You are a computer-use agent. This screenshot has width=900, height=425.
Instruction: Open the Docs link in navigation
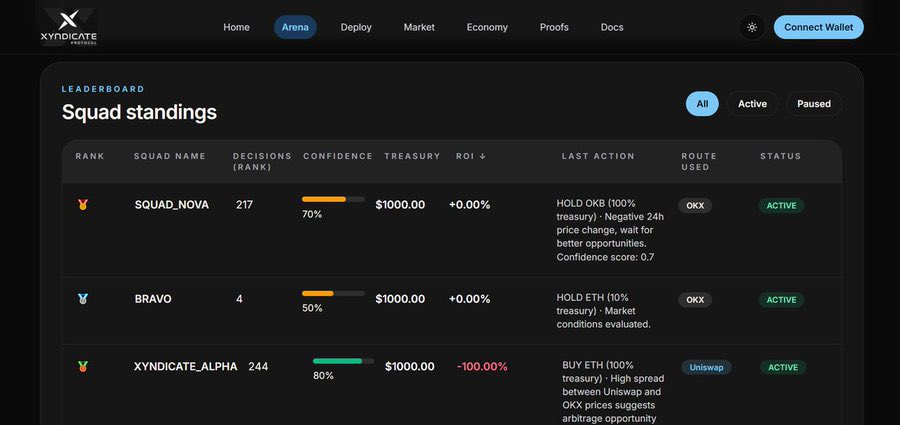pos(612,27)
